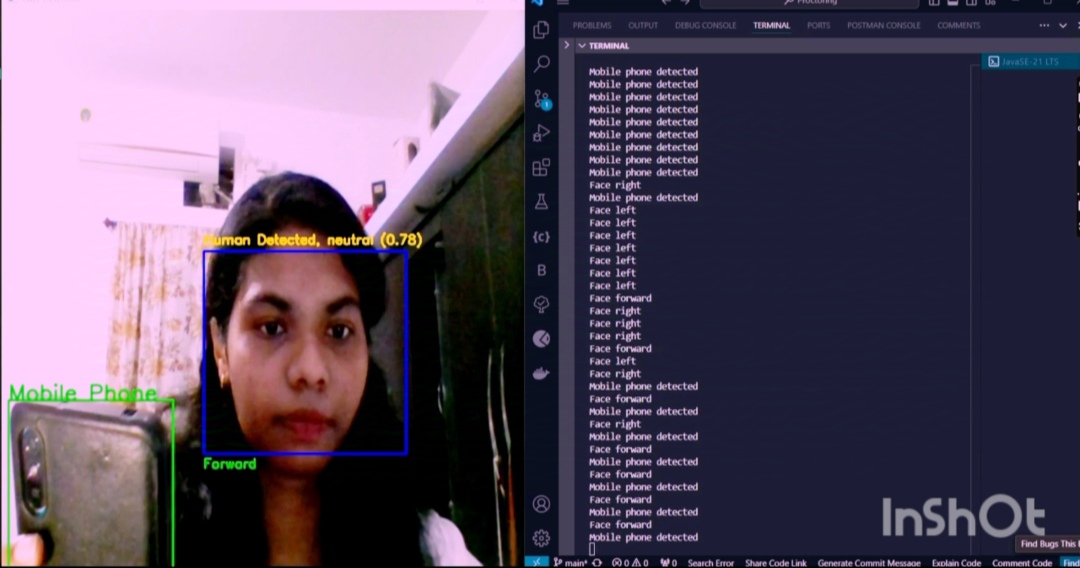This screenshot has width=1080, height=568.
Task: Open the Explorer view in the activity bar
Action: point(541,30)
